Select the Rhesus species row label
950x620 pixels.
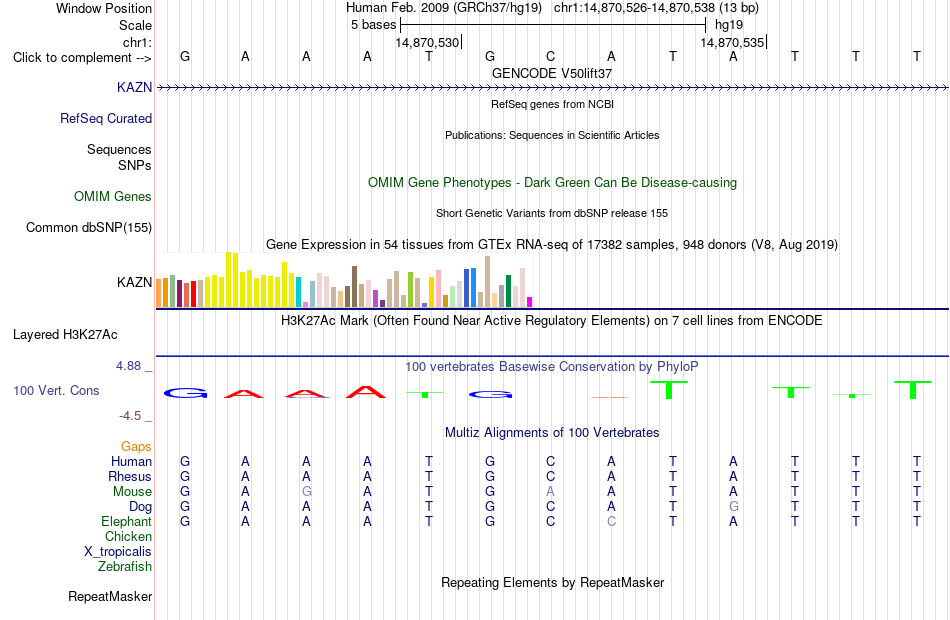(130, 476)
